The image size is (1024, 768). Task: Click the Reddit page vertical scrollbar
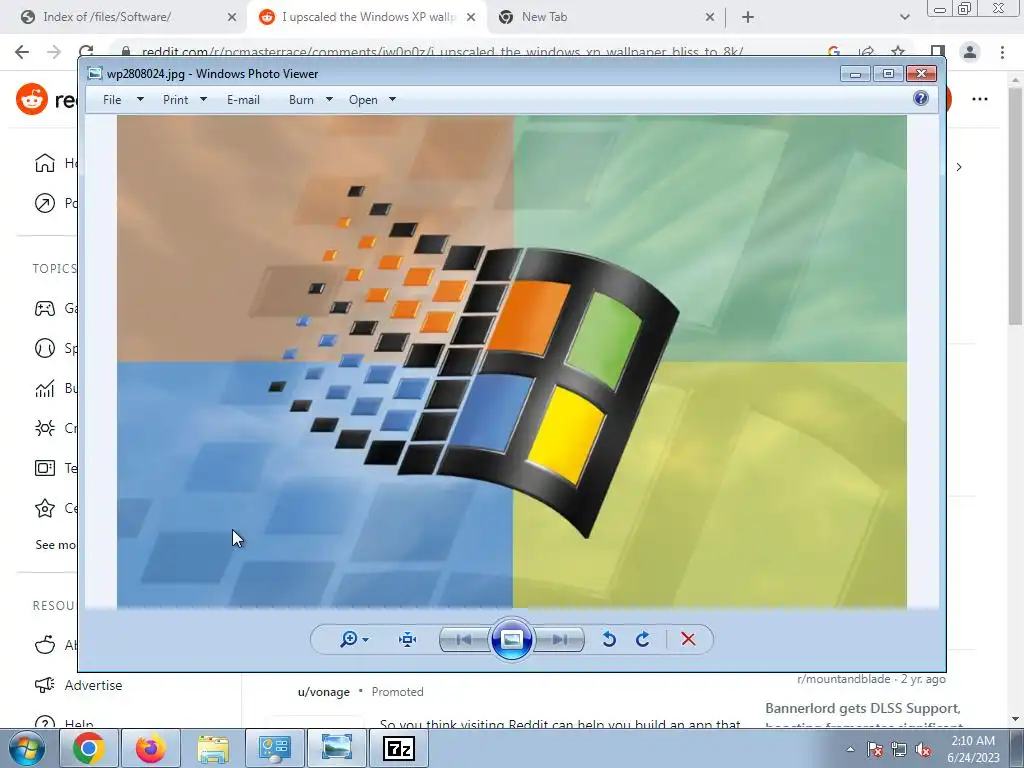pos(1015,206)
